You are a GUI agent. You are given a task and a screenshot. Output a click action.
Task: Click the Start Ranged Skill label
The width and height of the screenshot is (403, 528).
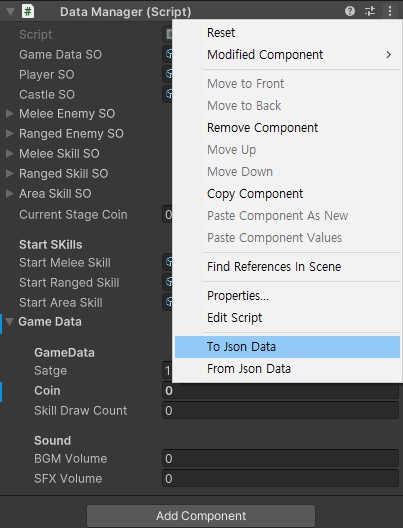pos(69,283)
